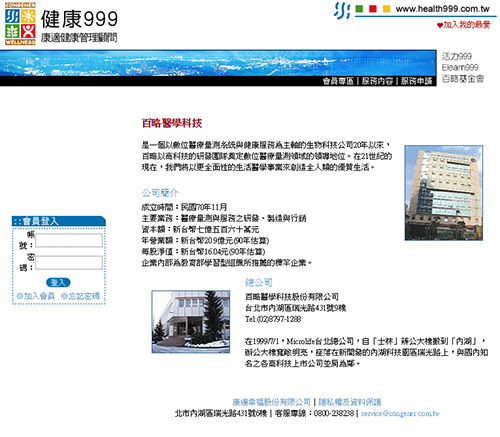This screenshot has width=500, height=437.
Task: Click the heart 加入我的最愛 link
Action: pyautogui.click(x=463, y=25)
